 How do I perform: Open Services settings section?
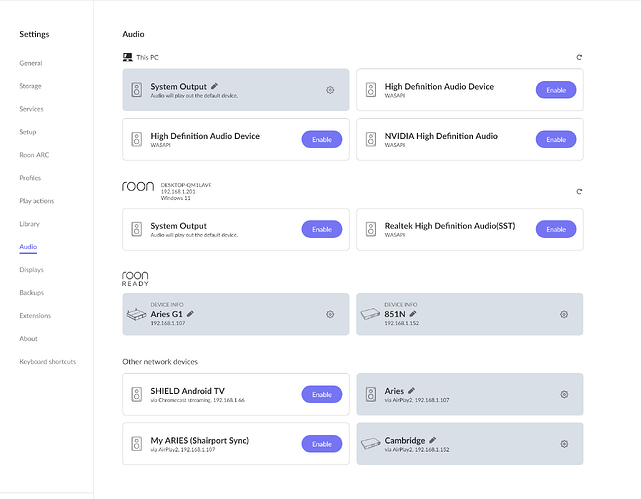(x=31, y=109)
